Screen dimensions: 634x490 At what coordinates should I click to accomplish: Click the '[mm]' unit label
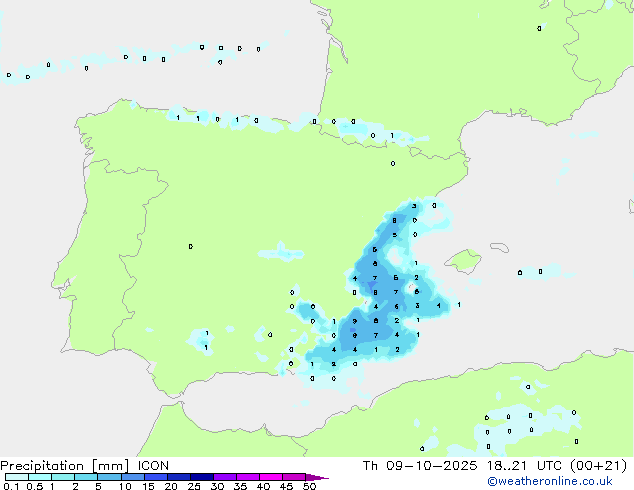[x=110, y=466]
